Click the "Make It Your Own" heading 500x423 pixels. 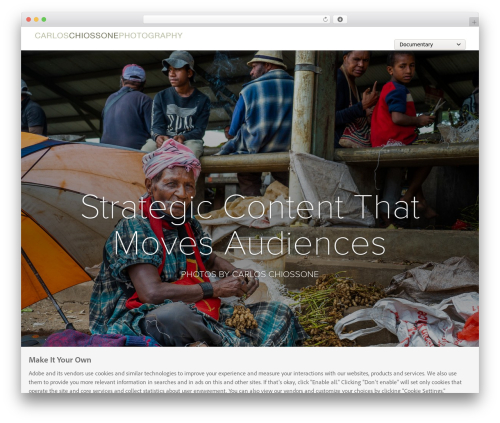pyautogui.click(x=60, y=360)
